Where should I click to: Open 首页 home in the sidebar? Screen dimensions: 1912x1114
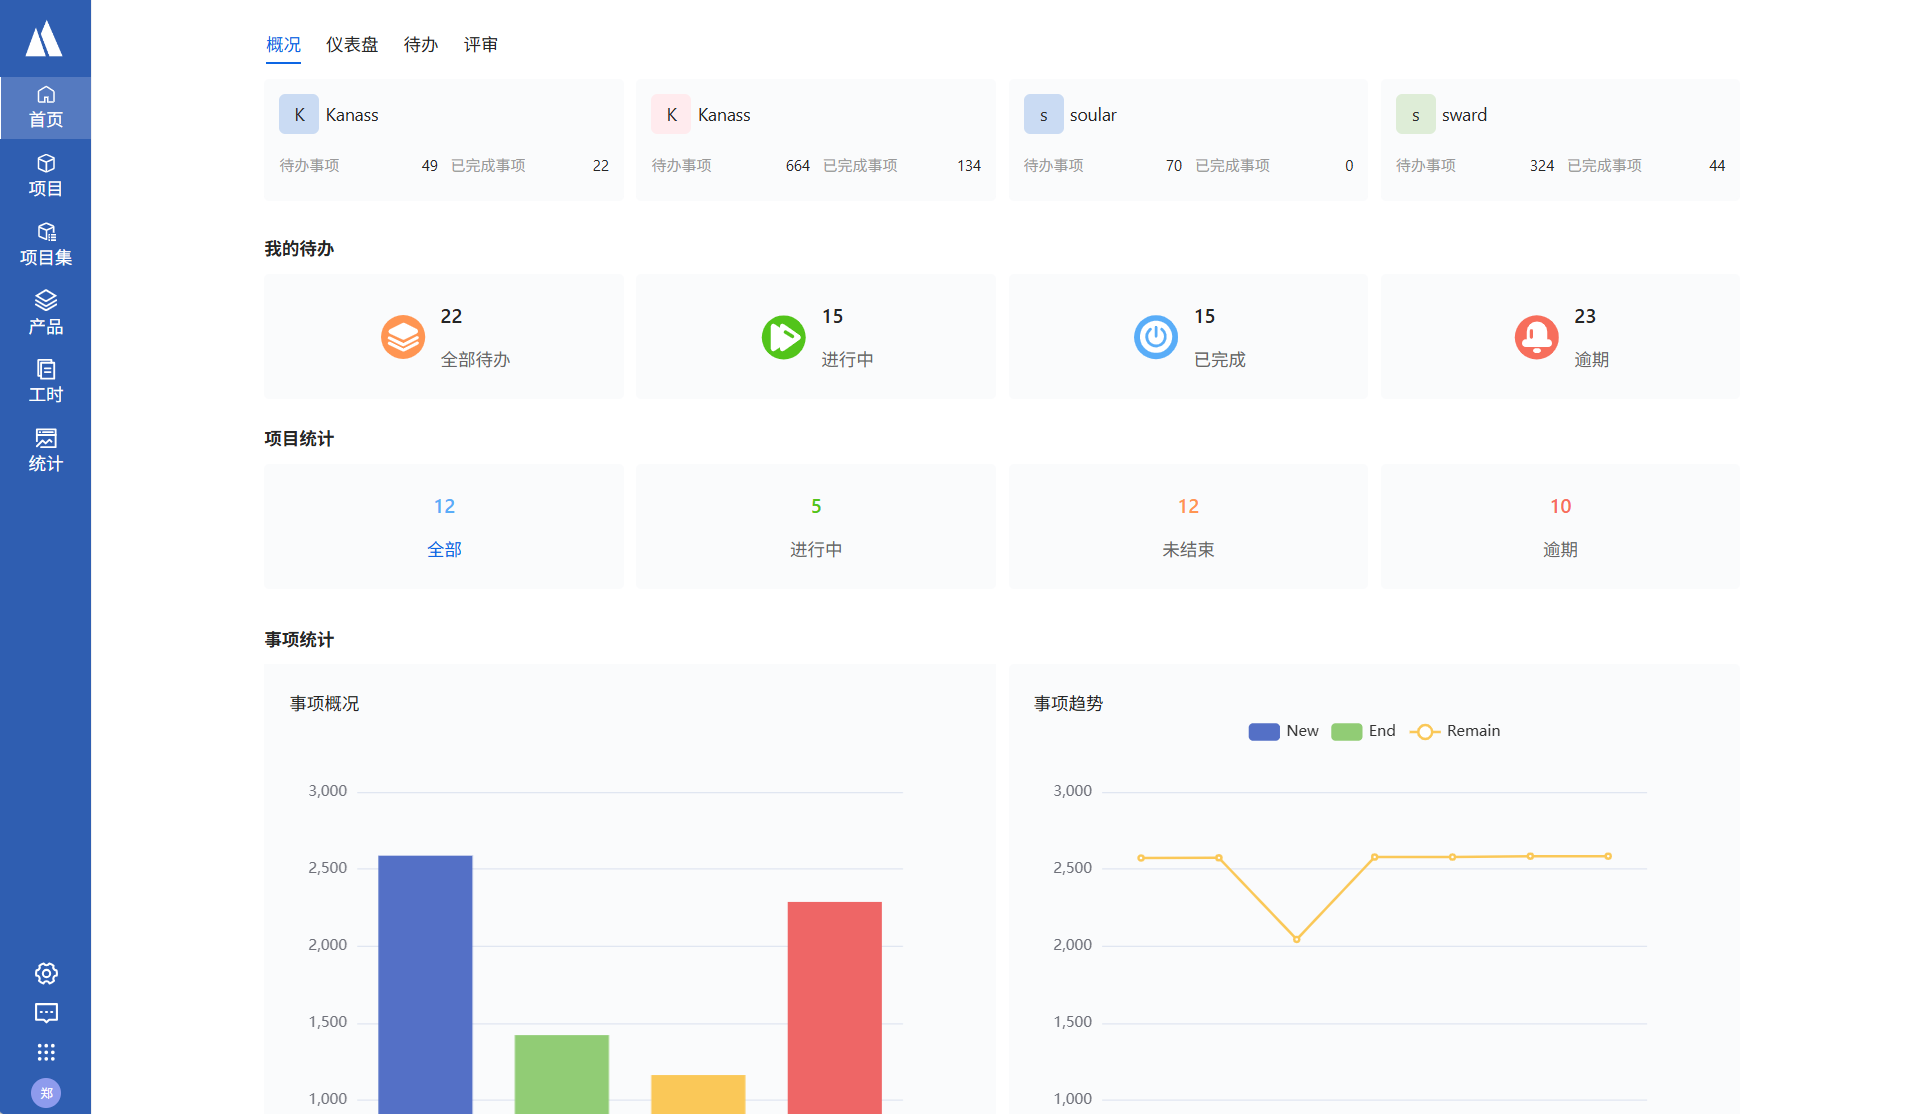click(45, 107)
